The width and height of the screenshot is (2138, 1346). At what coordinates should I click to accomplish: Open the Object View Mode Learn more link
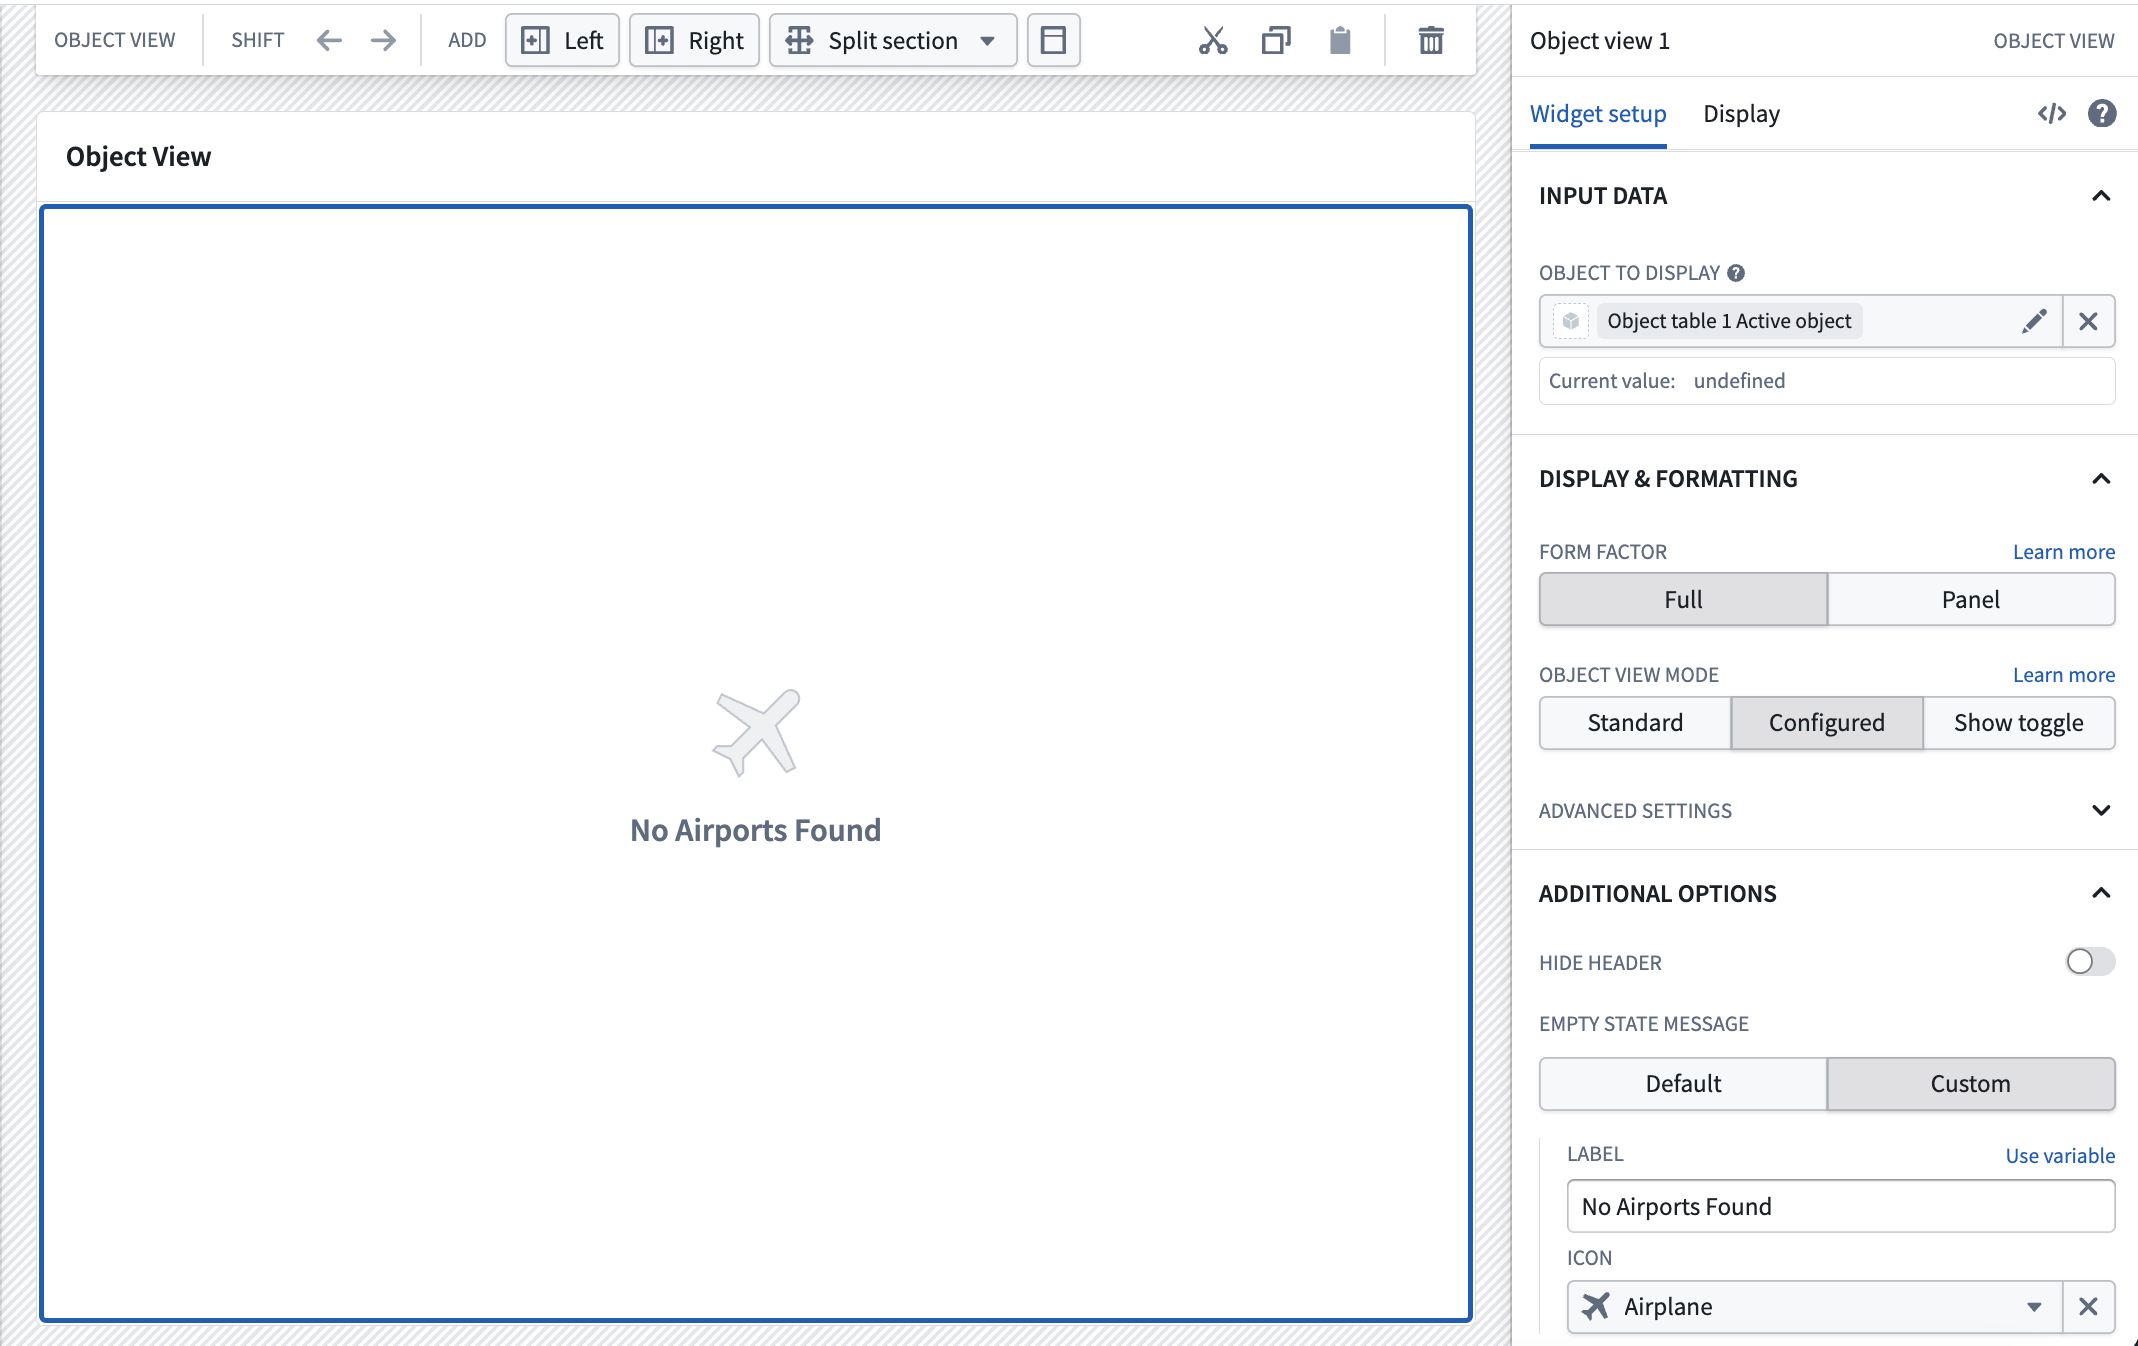(x=2063, y=675)
